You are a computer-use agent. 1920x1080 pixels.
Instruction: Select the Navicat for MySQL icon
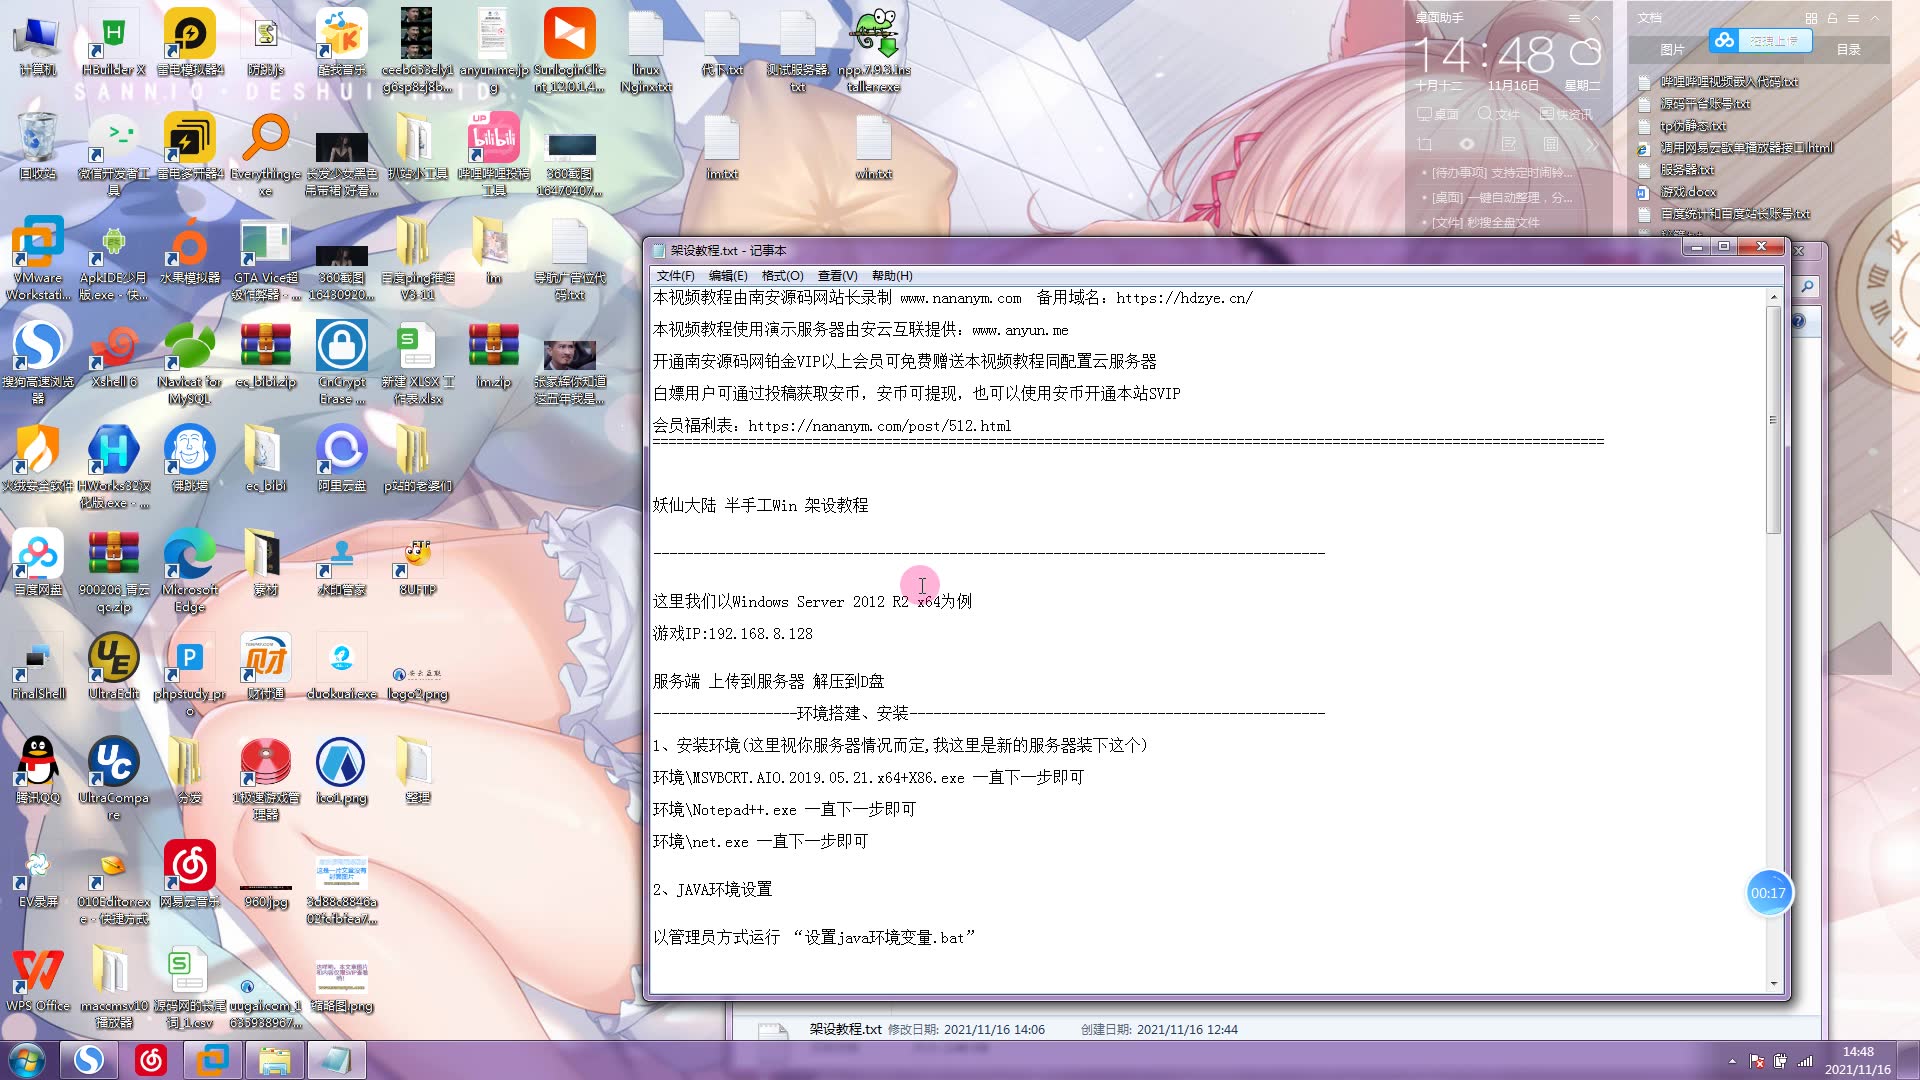point(190,363)
